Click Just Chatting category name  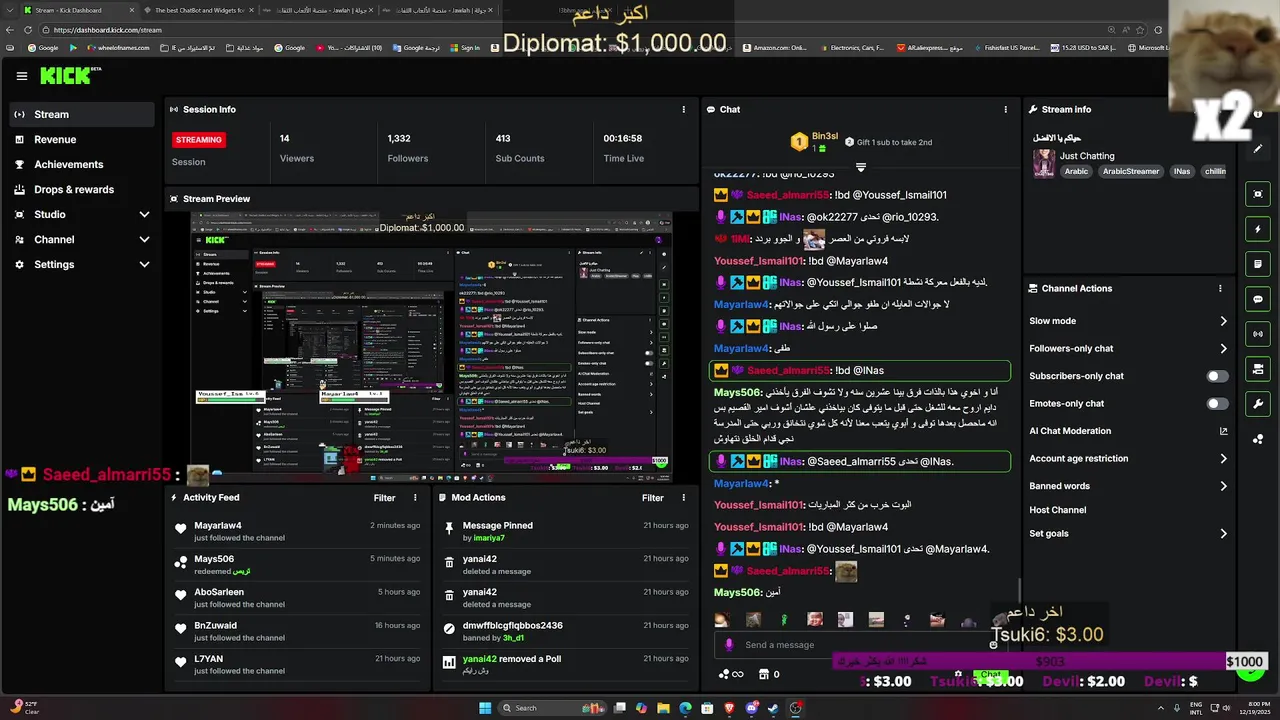1087,156
